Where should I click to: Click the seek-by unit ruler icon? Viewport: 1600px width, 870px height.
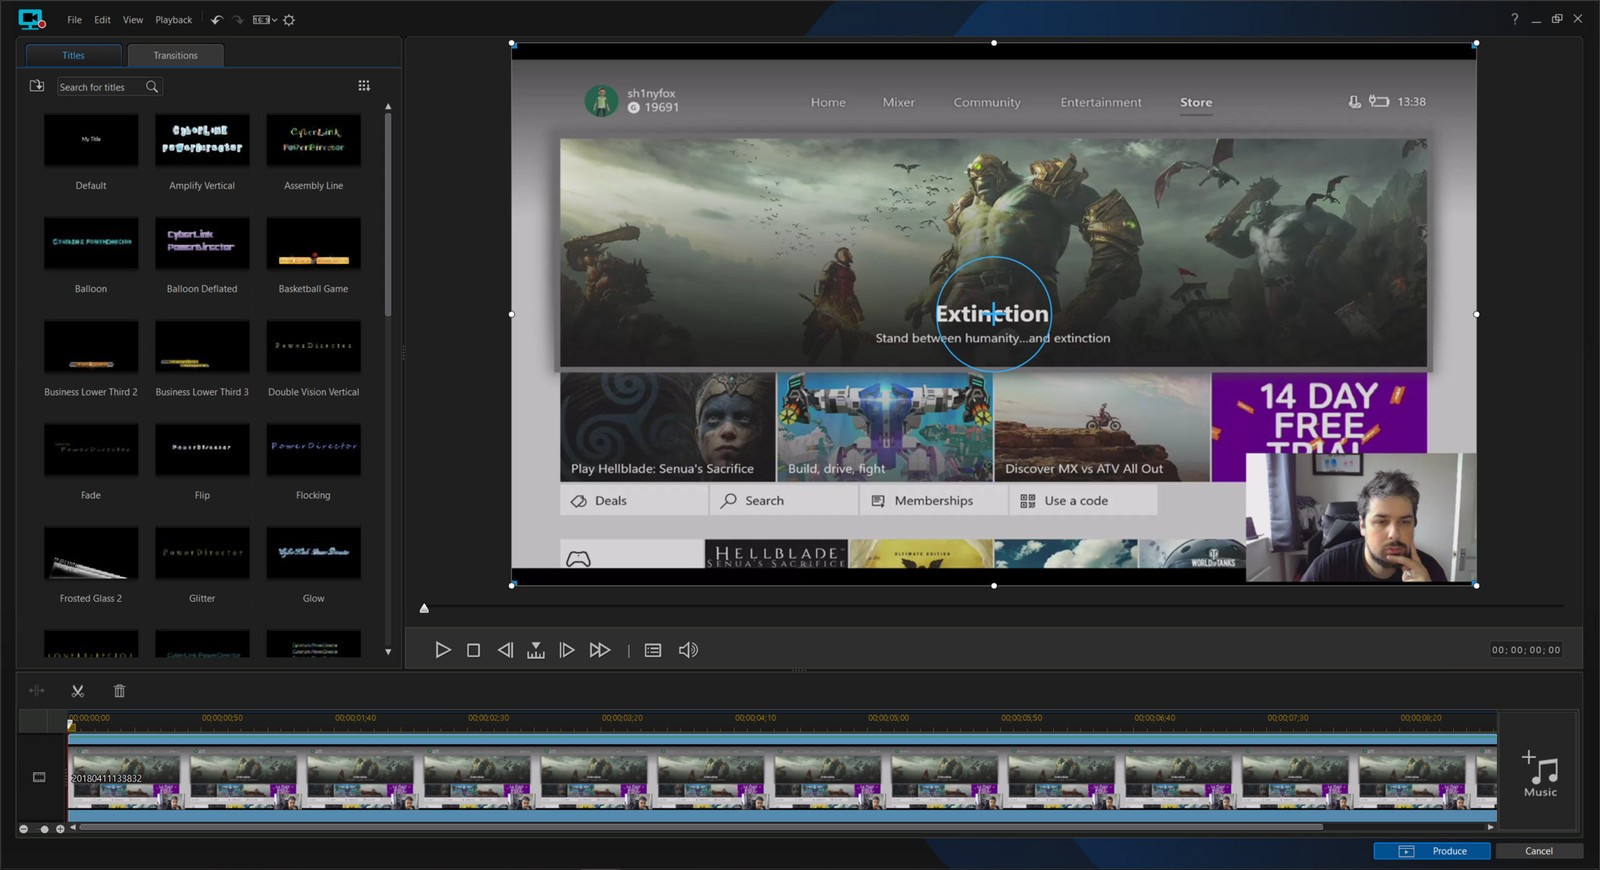click(536, 650)
